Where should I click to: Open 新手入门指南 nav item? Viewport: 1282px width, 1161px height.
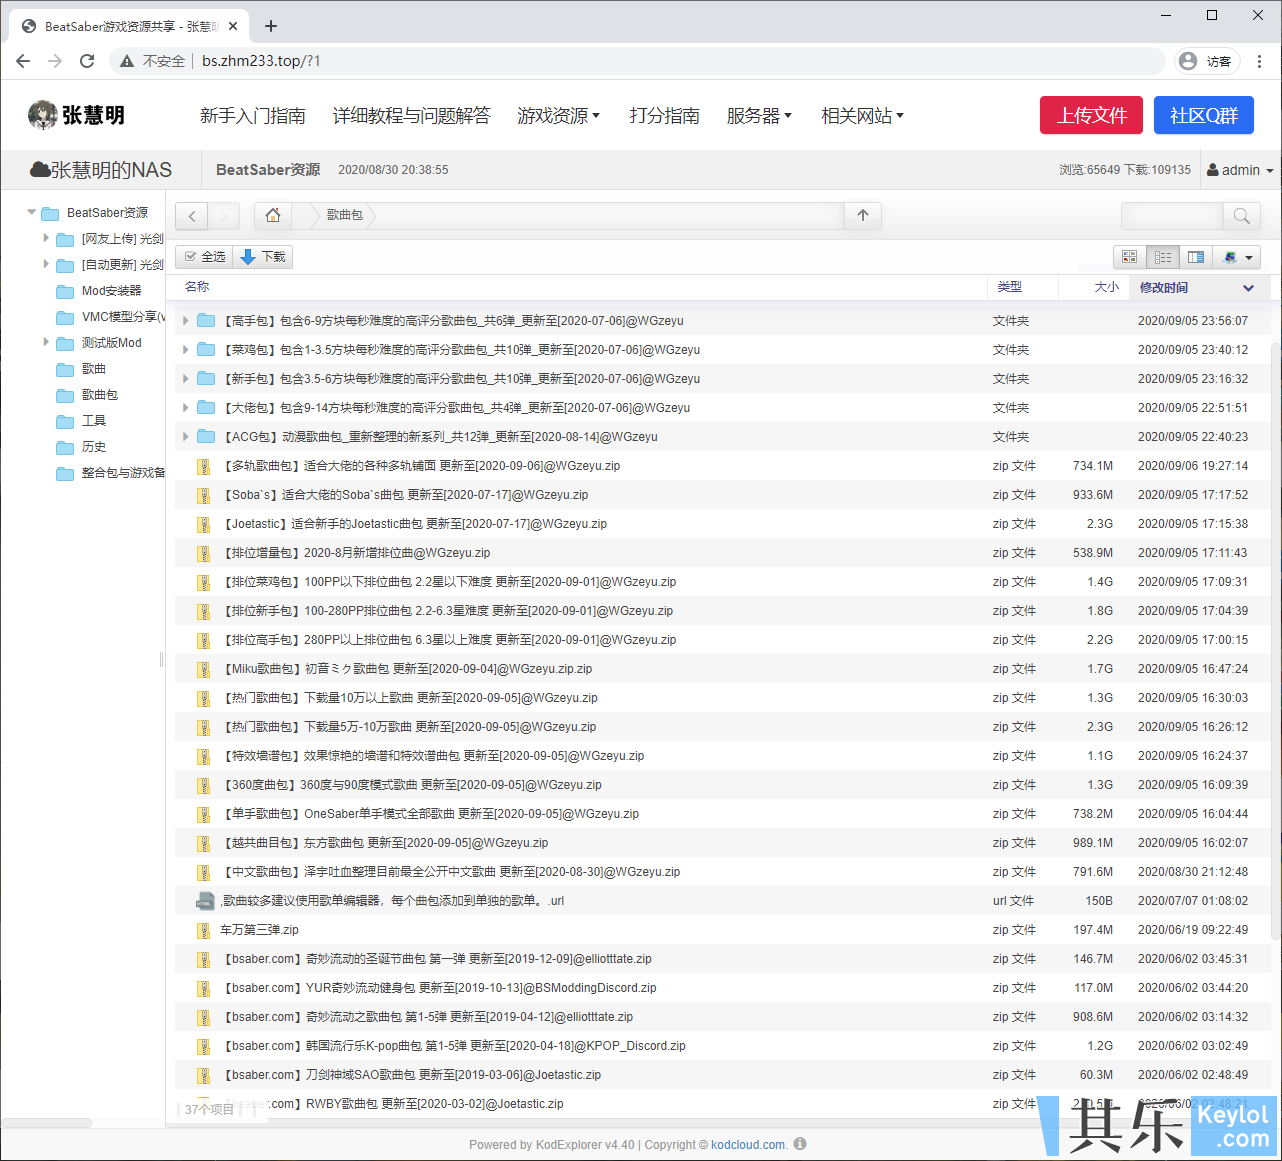[252, 116]
